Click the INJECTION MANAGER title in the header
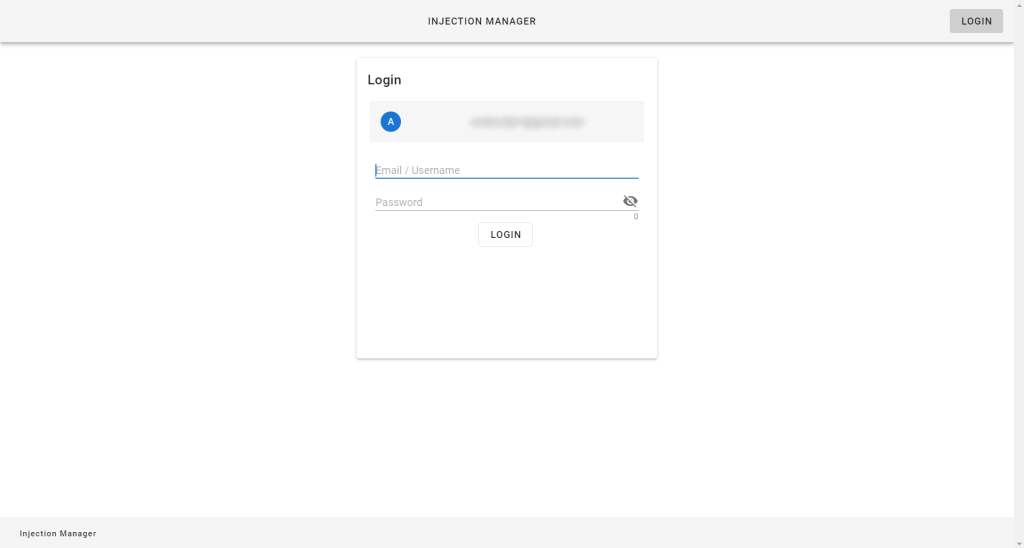1024x548 pixels. [482, 21]
